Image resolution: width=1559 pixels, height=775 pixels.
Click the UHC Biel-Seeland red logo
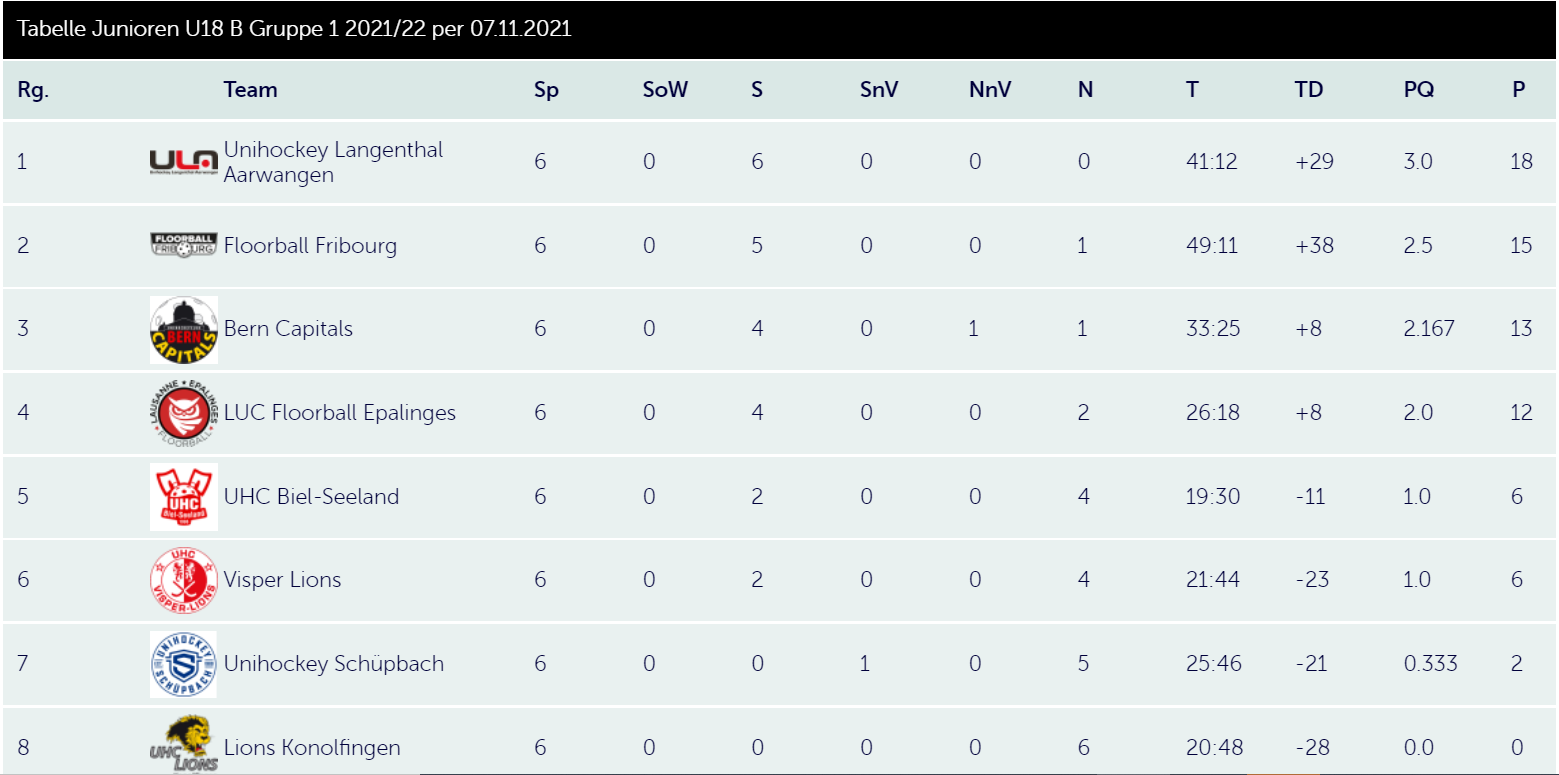(183, 496)
